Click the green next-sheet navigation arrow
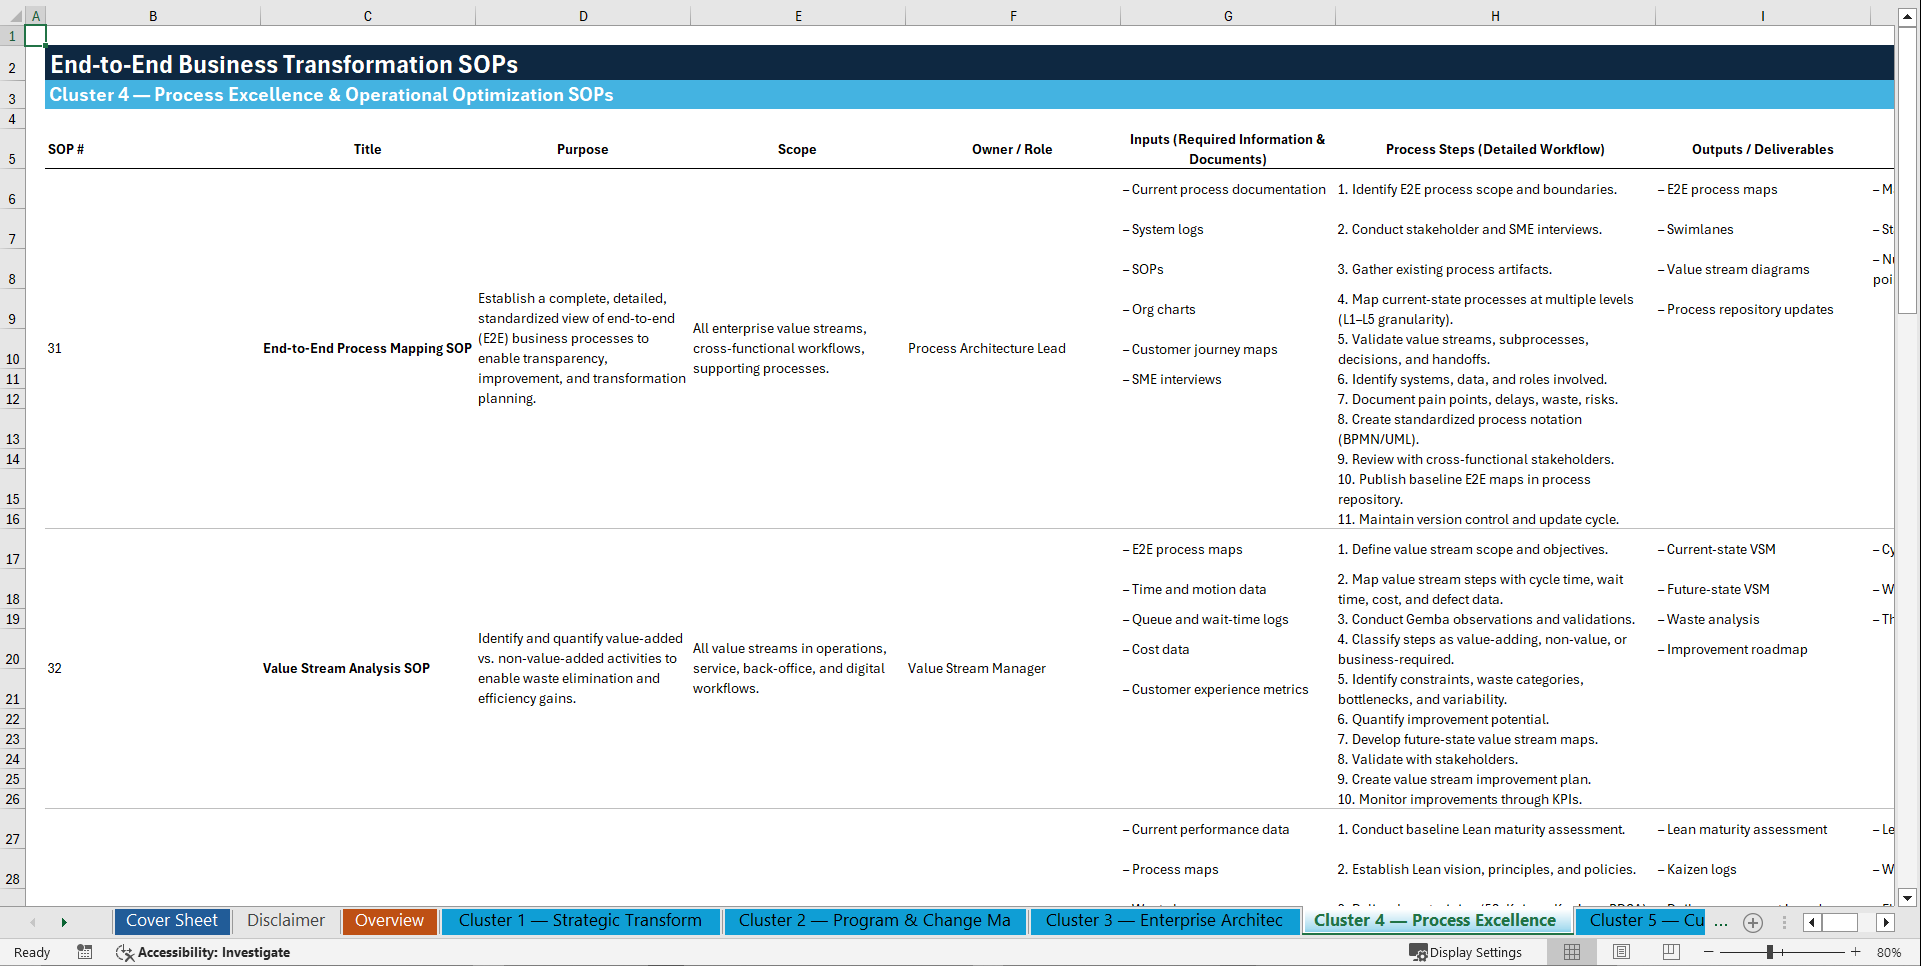This screenshot has width=1921, height=966. [x=64, y=922]
